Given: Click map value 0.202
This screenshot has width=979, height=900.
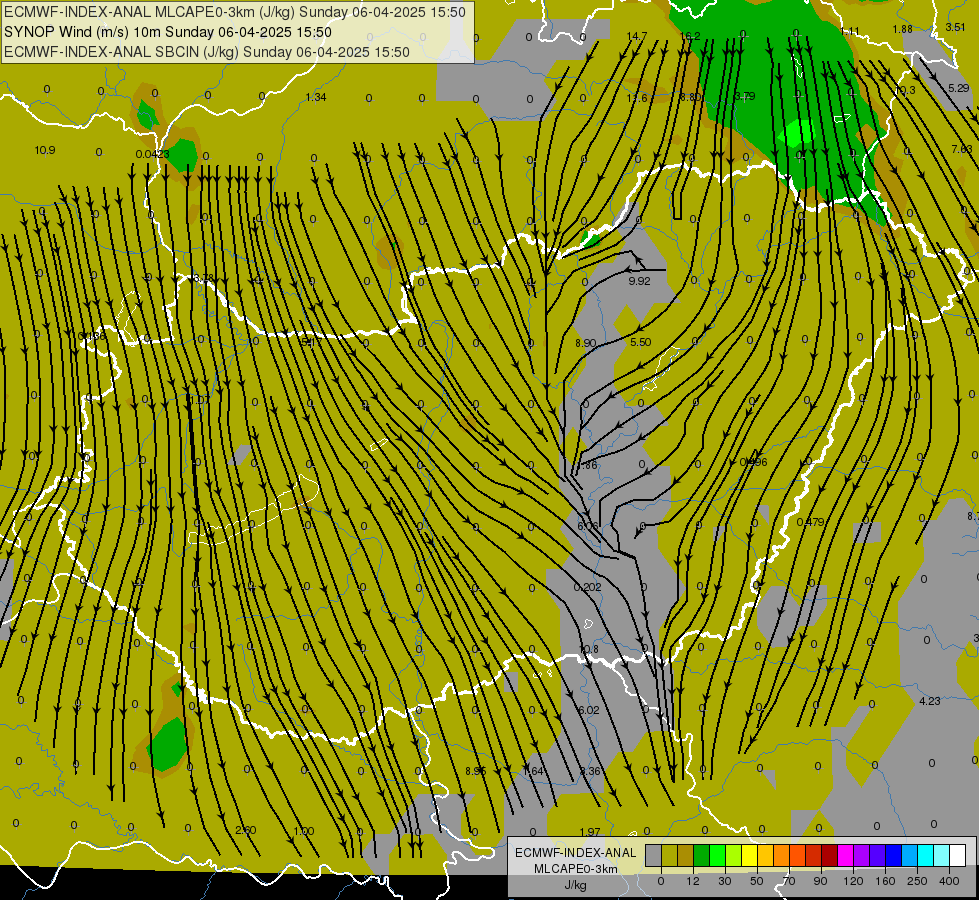Looking at the screenshot, I should [588, 587].
